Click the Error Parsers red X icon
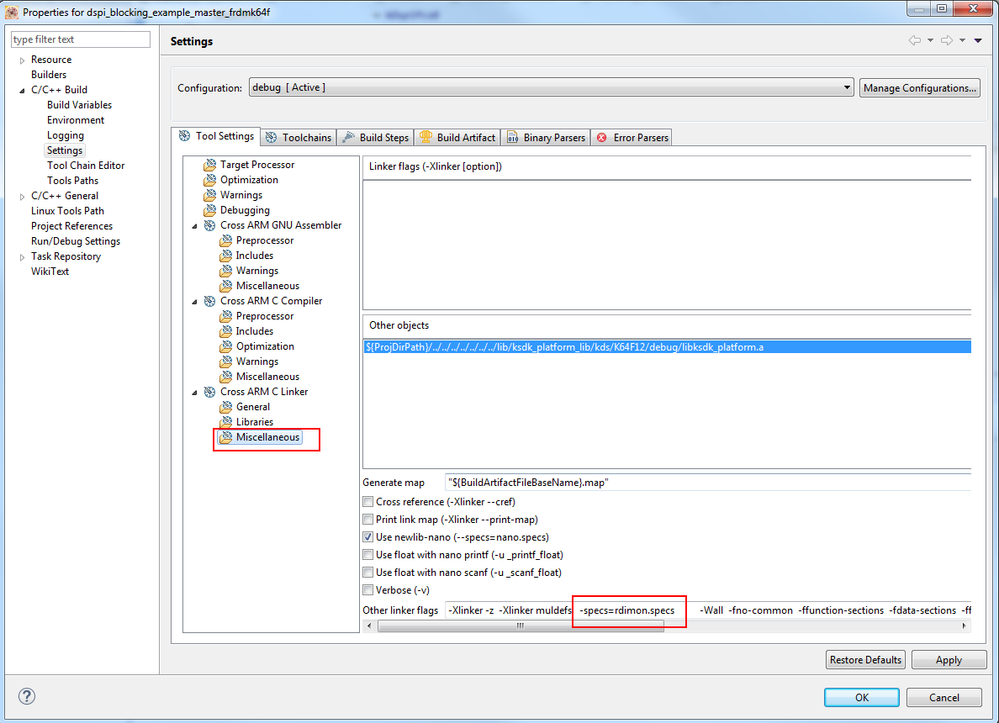The image size is (999, 723). tap(601, 138)
